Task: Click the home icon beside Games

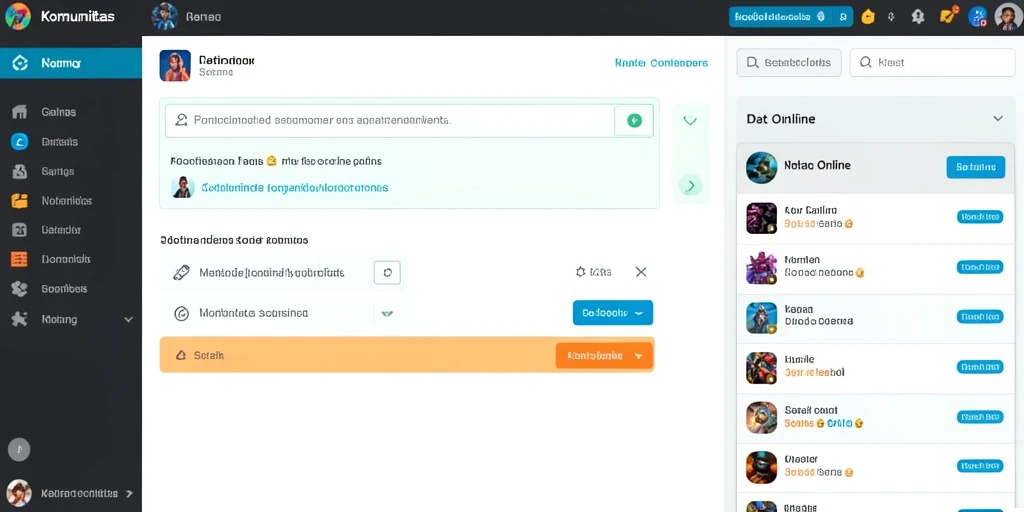Action: 20,112
